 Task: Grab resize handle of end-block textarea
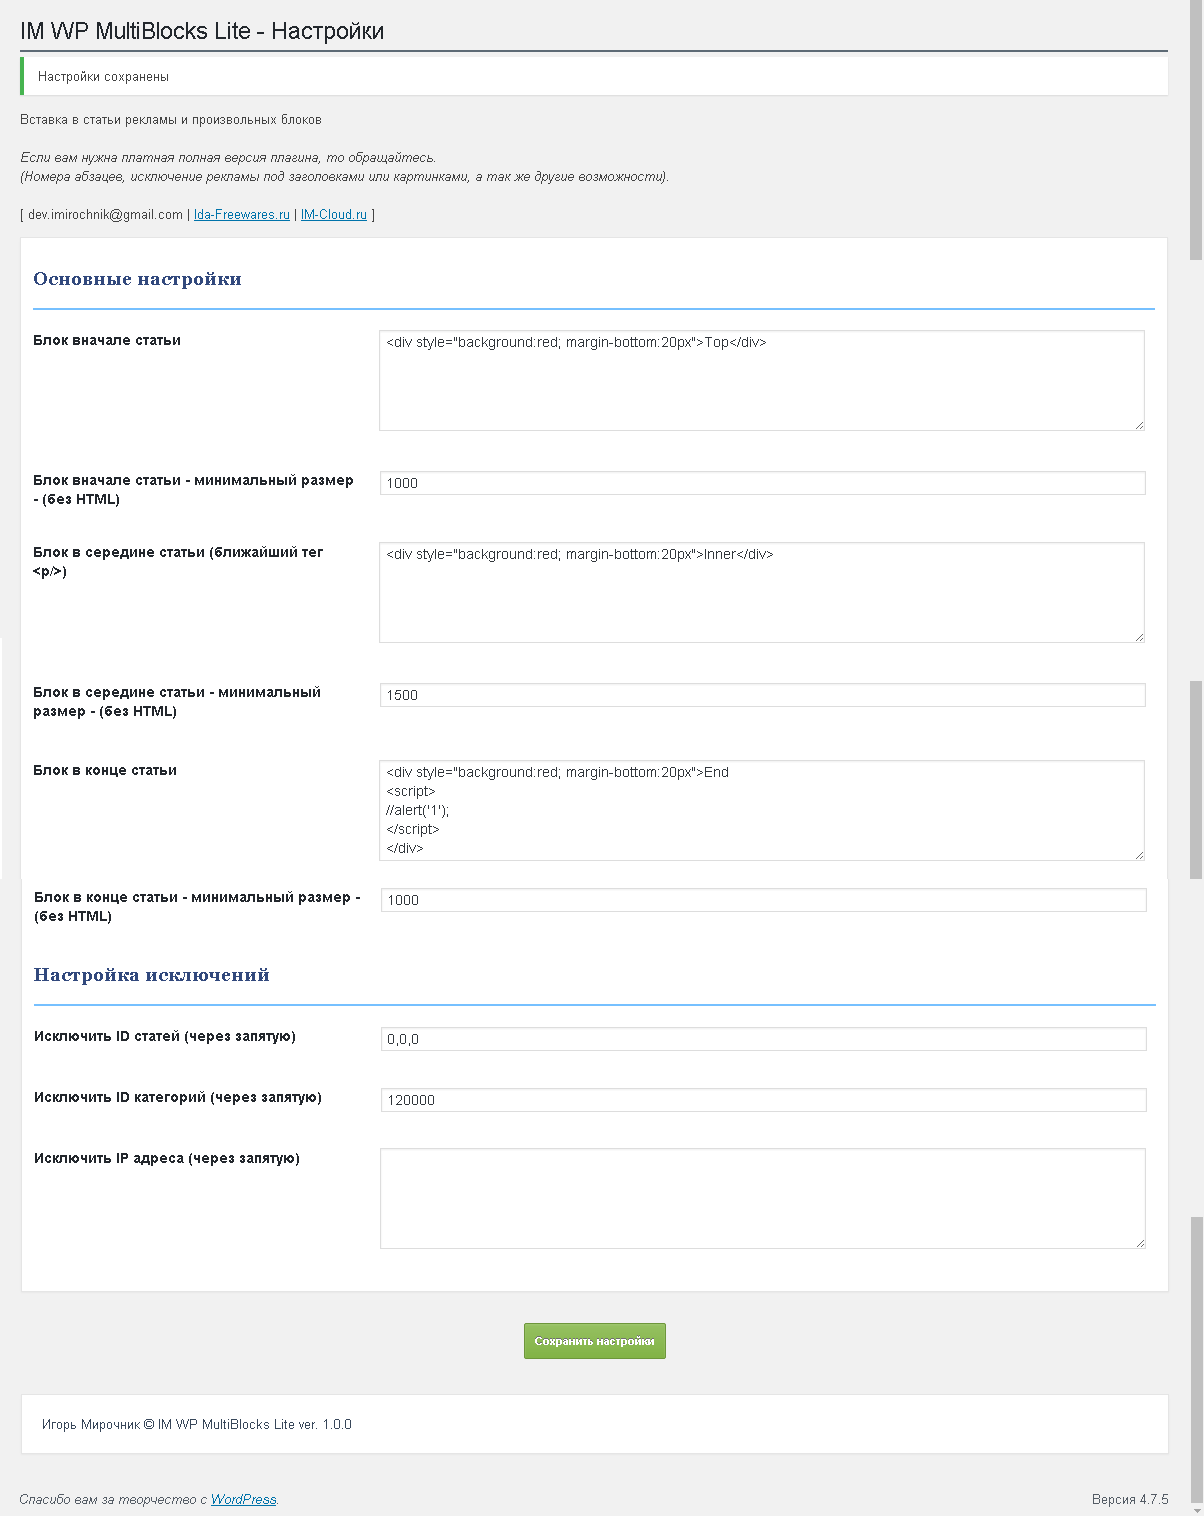point(1139,855)
